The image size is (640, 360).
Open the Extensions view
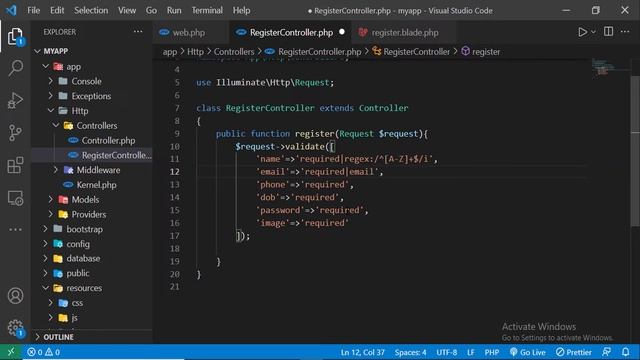[x=16, y=165]
